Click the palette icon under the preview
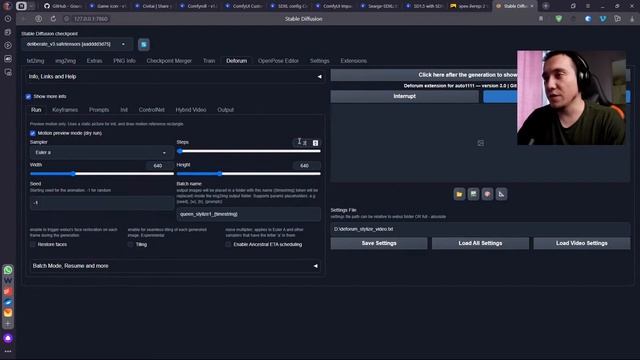The image size is (640, 360). coord(487,194)
